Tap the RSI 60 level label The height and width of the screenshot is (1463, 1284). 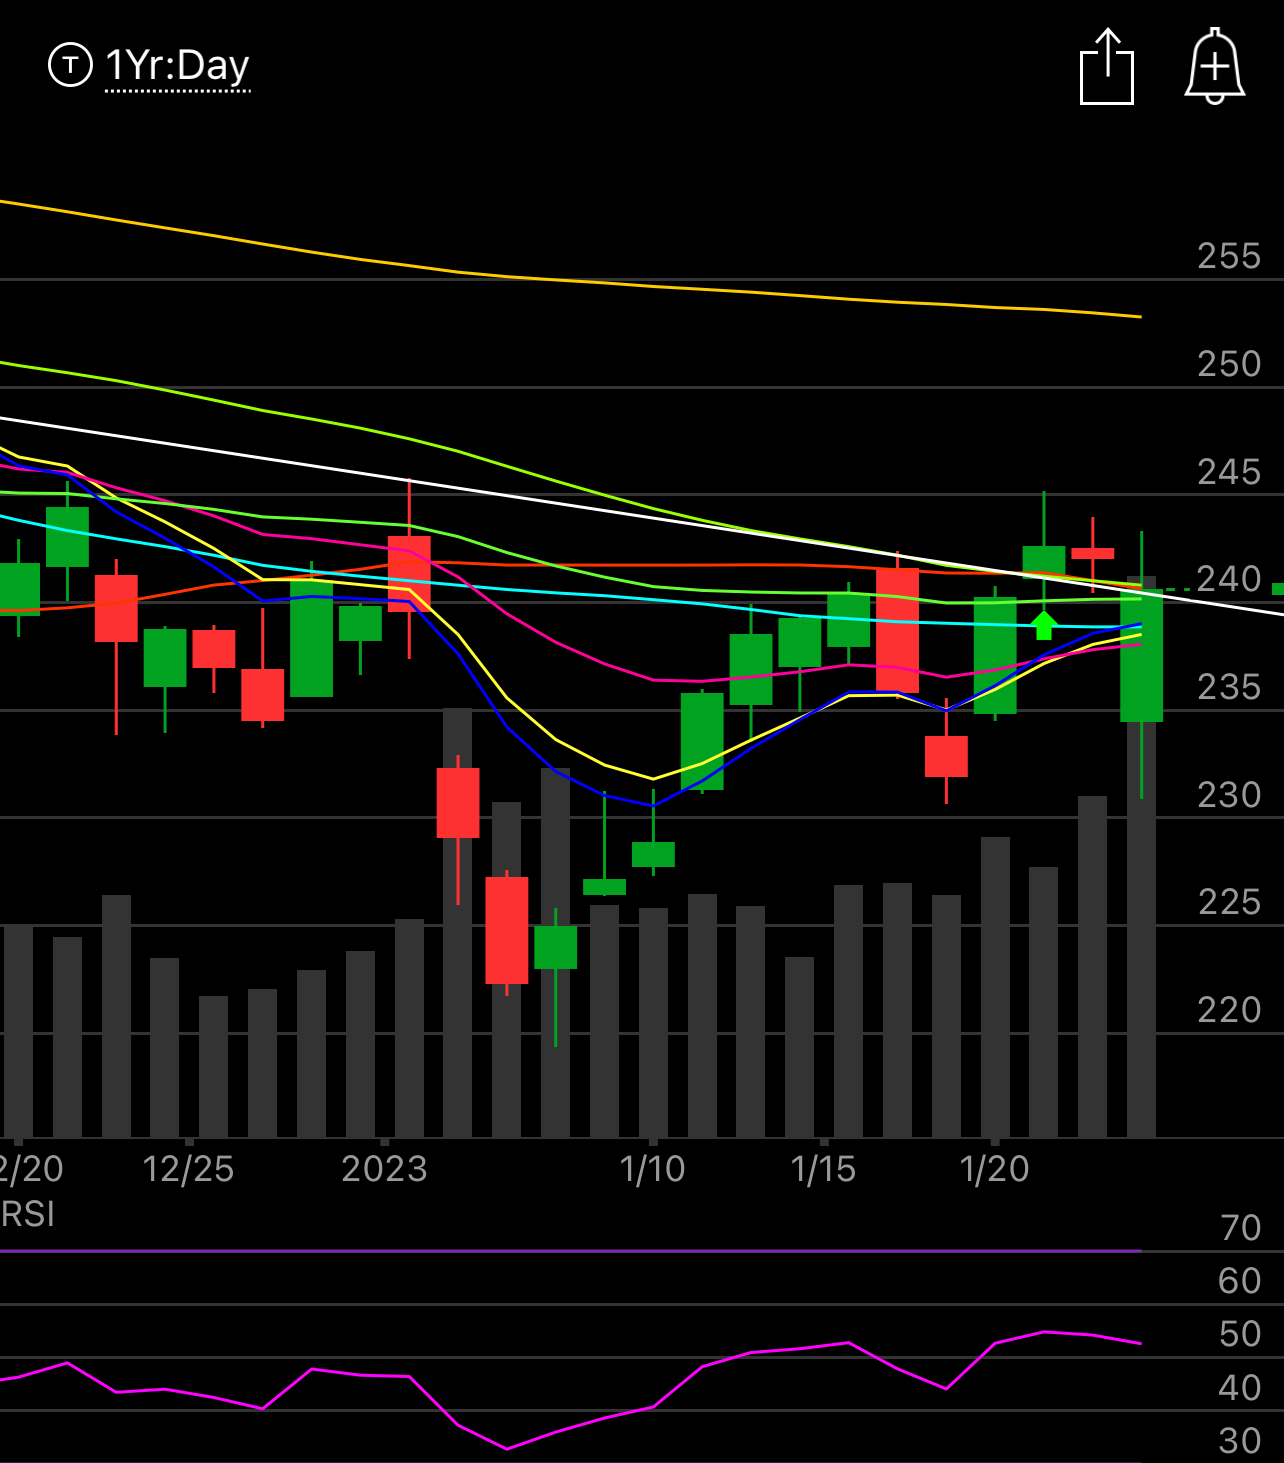[x=1240, y=1281]
